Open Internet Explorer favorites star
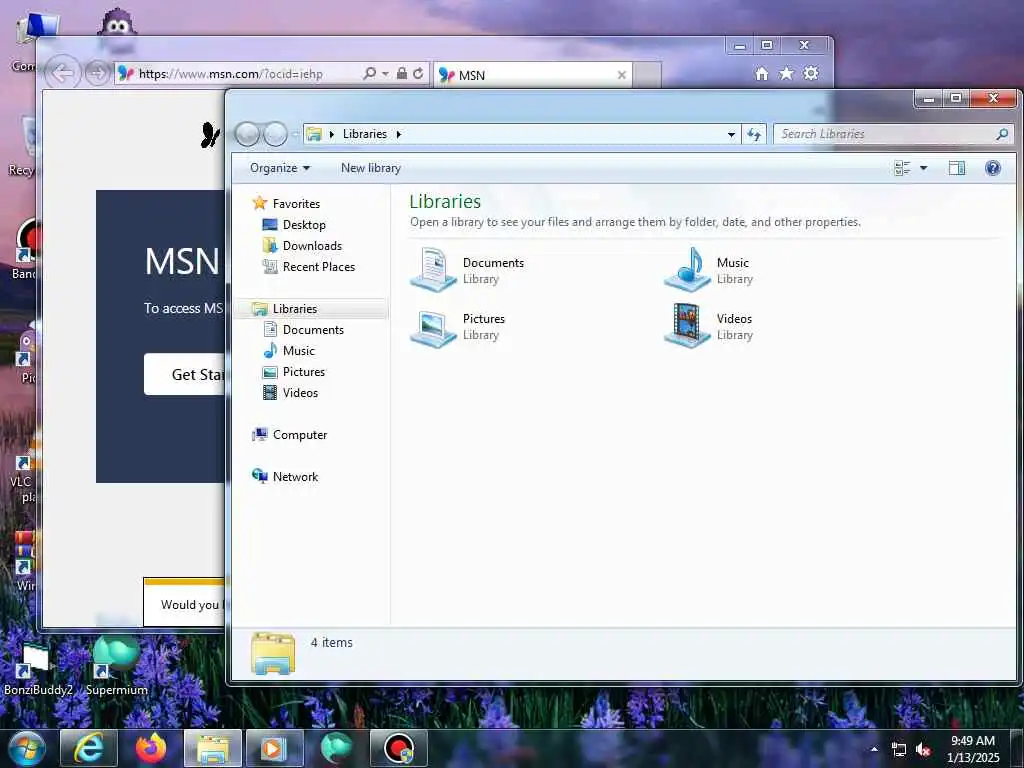This screenshot has width=1024, height=768. pos(786,73)
